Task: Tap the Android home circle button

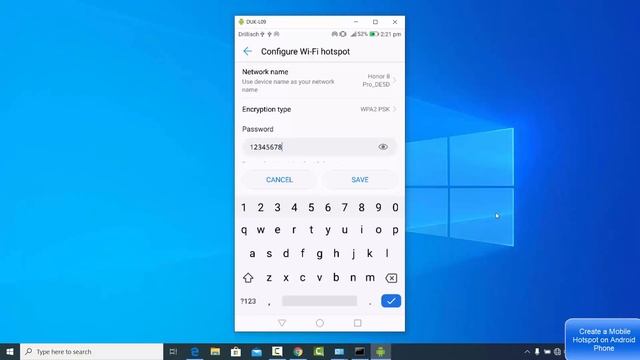Action: click(320, 323)
